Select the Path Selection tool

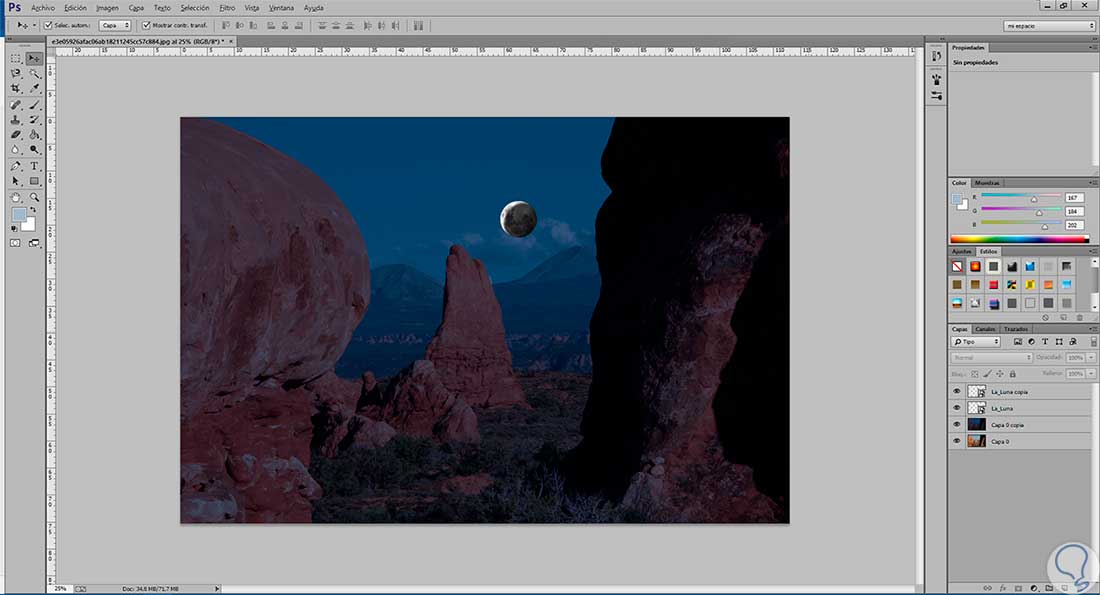pyautogui.click(x=15, y=181)
